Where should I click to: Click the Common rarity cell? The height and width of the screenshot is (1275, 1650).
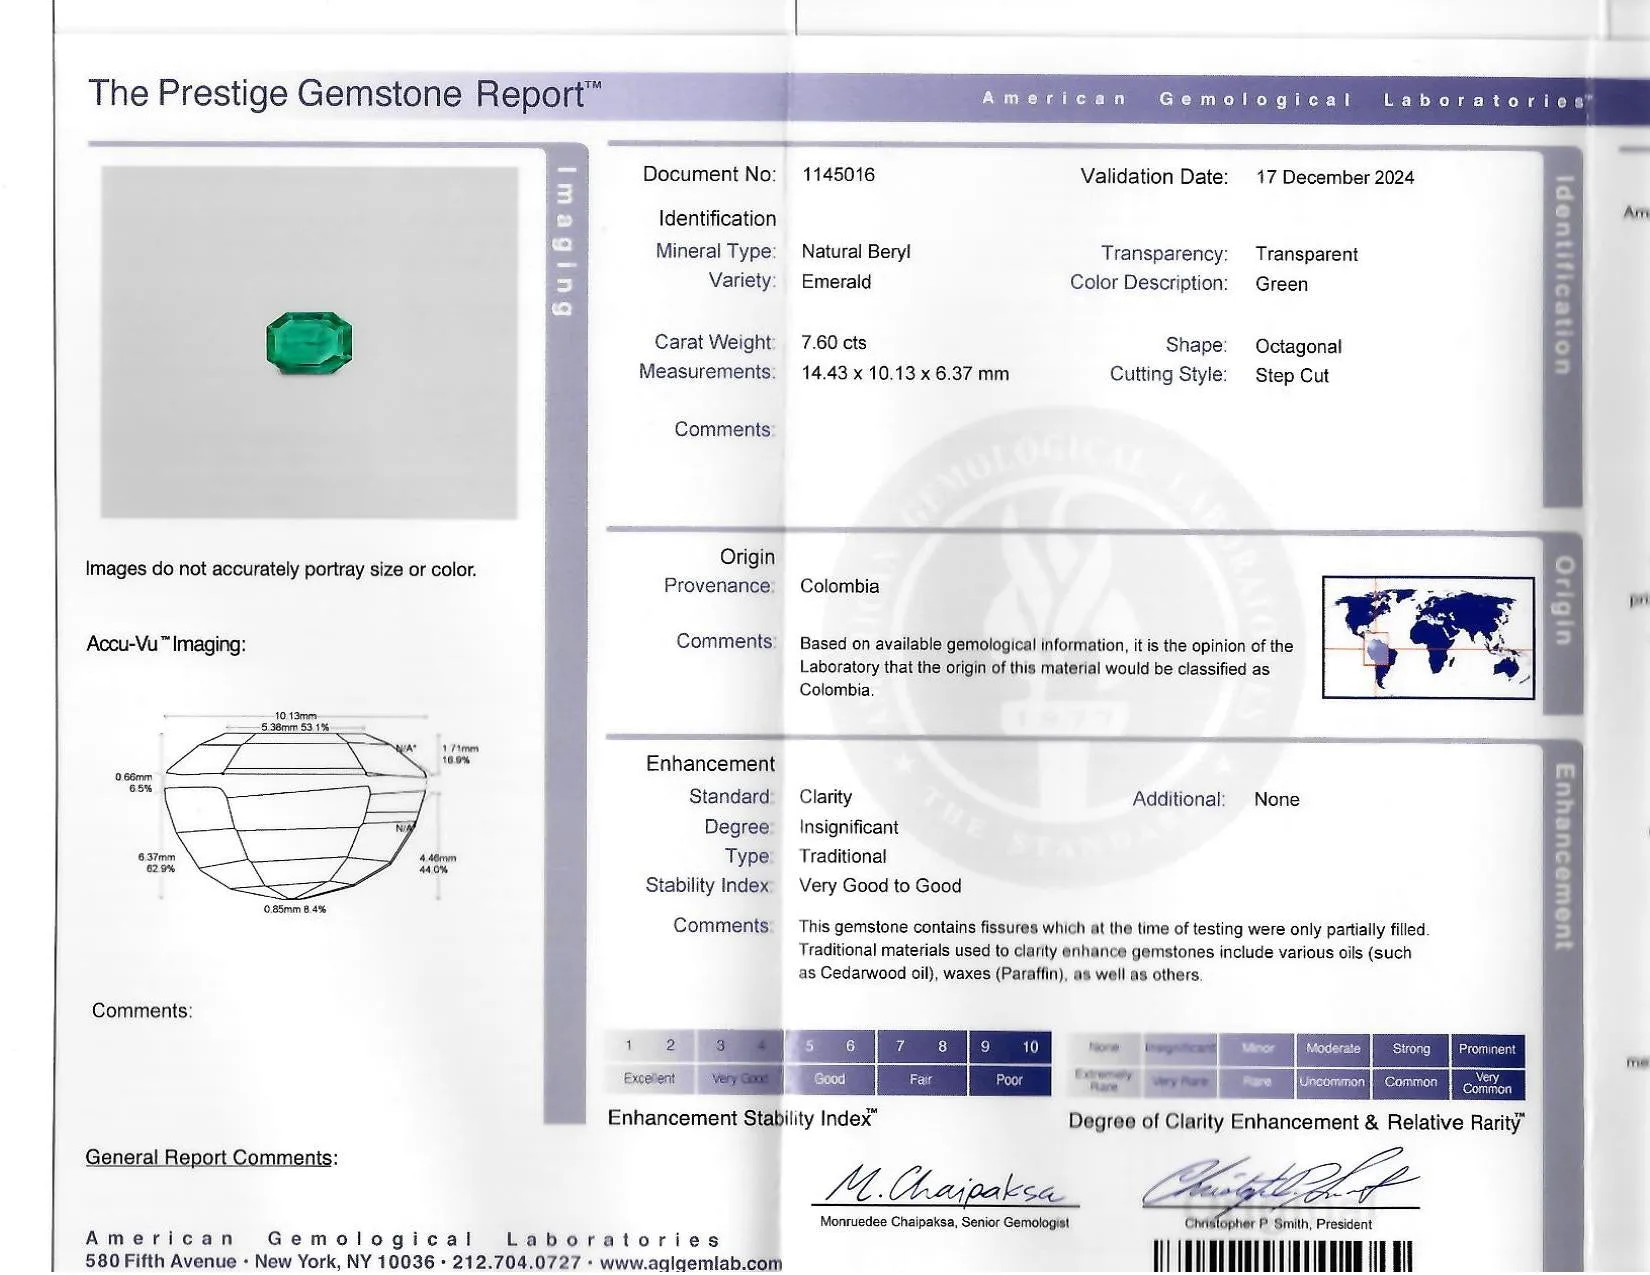(x=1411, y=1083)
